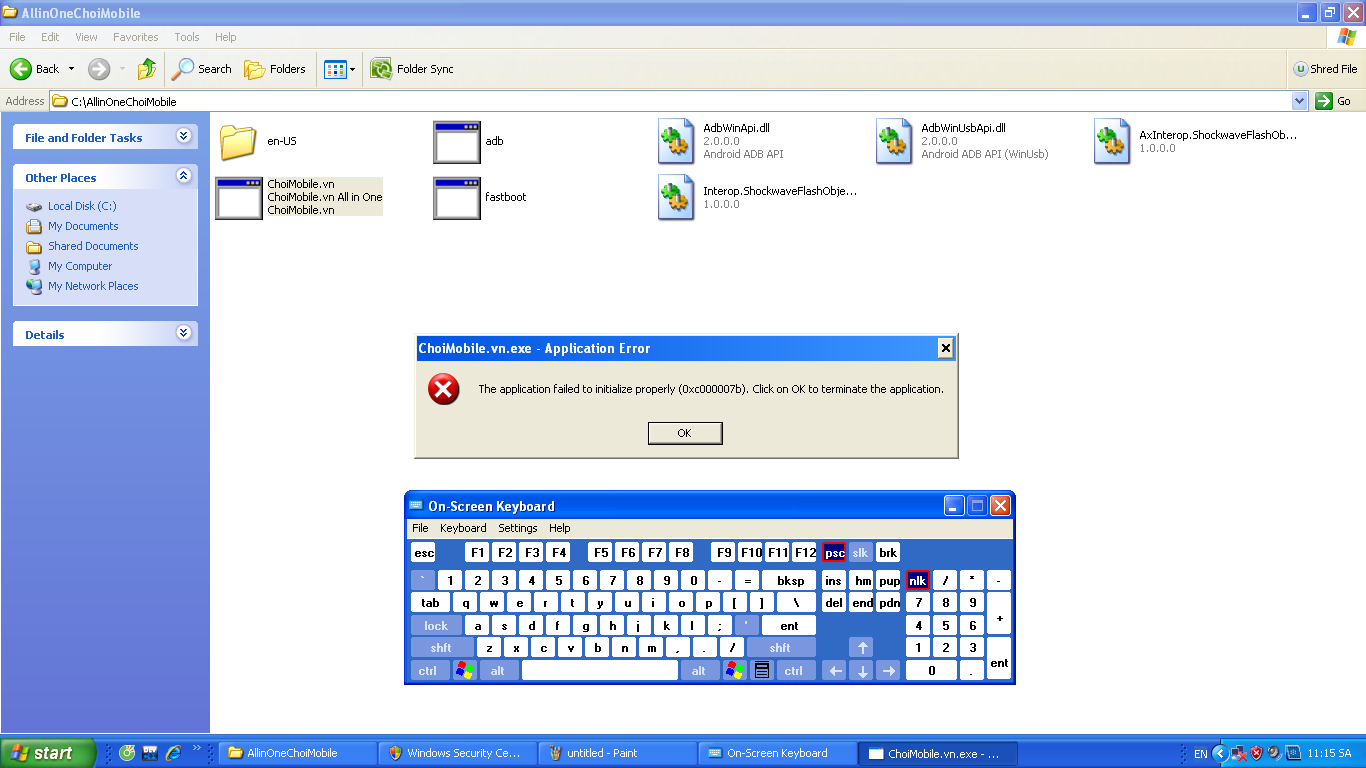Click the Start button
The image size is (1366, 768).
(x=48, y=753)
